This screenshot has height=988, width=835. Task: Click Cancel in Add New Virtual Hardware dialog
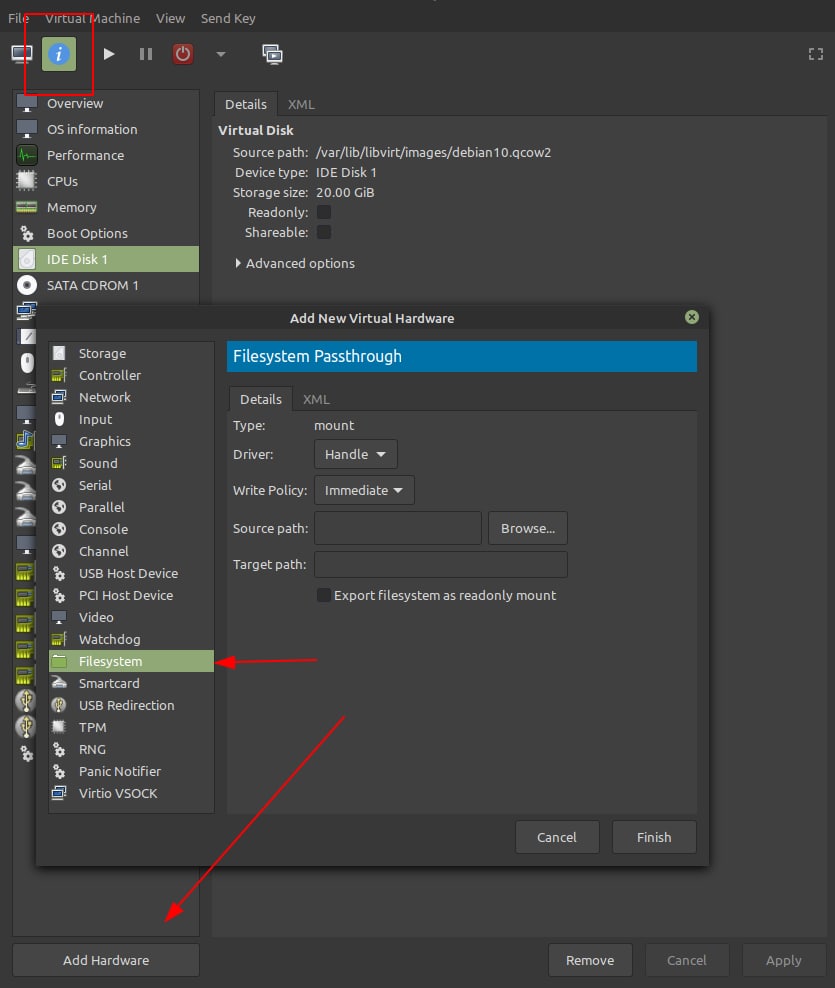click(x=557, y=837)
